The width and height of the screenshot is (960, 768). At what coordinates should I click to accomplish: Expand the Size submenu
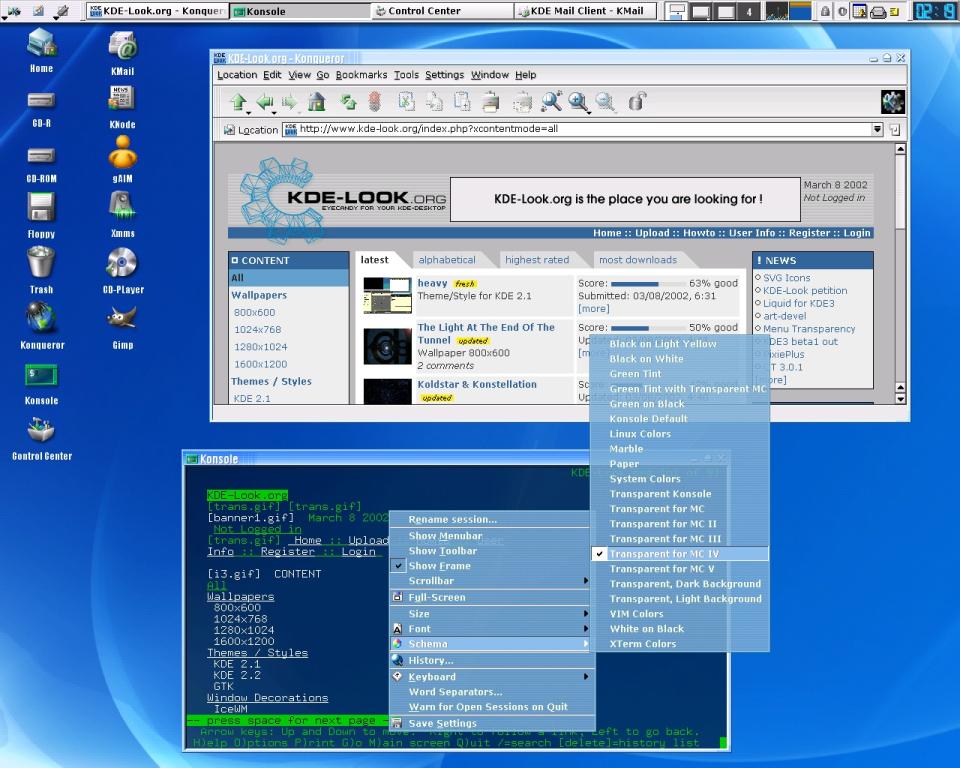coord(492,614)
